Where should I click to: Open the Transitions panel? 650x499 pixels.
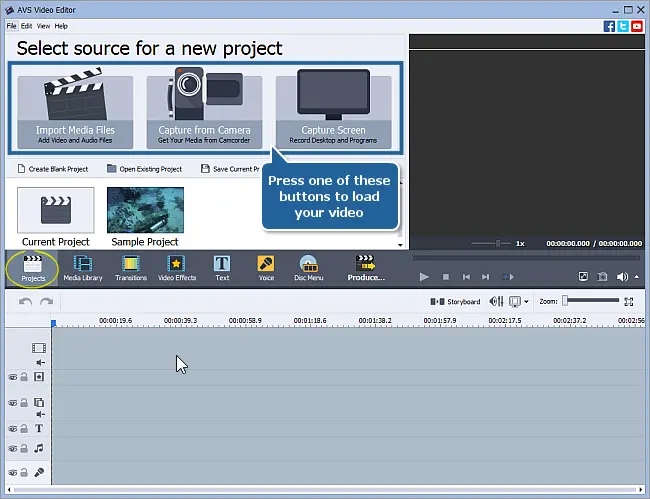[x=130, y=267]
